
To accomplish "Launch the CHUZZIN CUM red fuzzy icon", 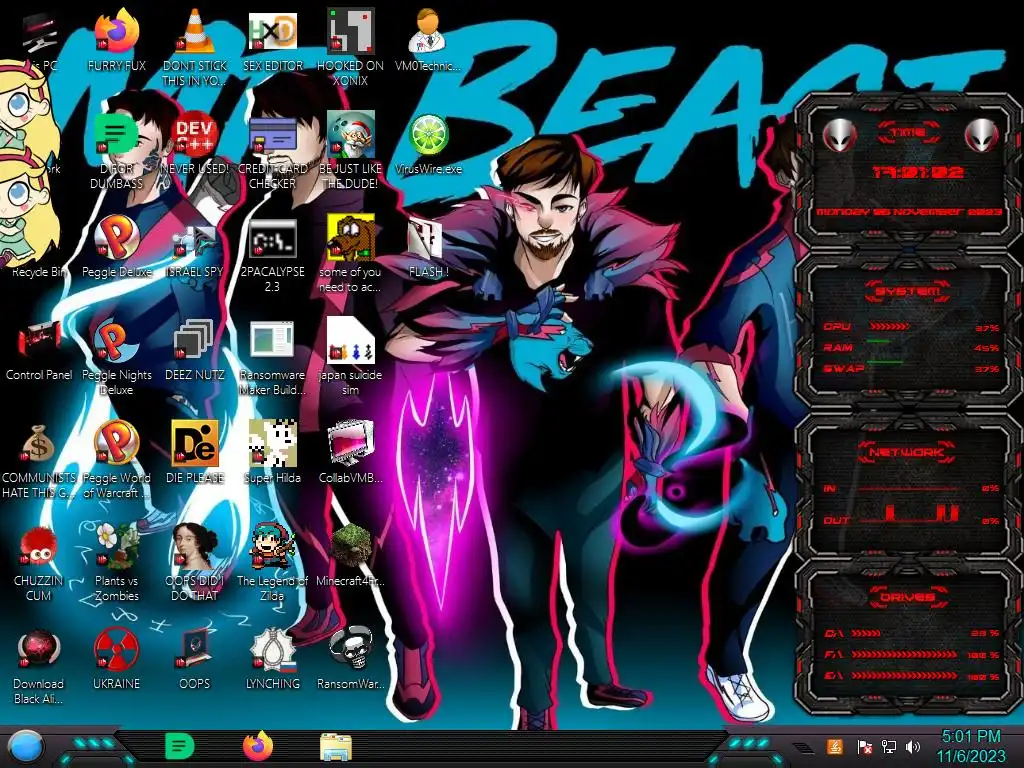I will click(39, 547).
